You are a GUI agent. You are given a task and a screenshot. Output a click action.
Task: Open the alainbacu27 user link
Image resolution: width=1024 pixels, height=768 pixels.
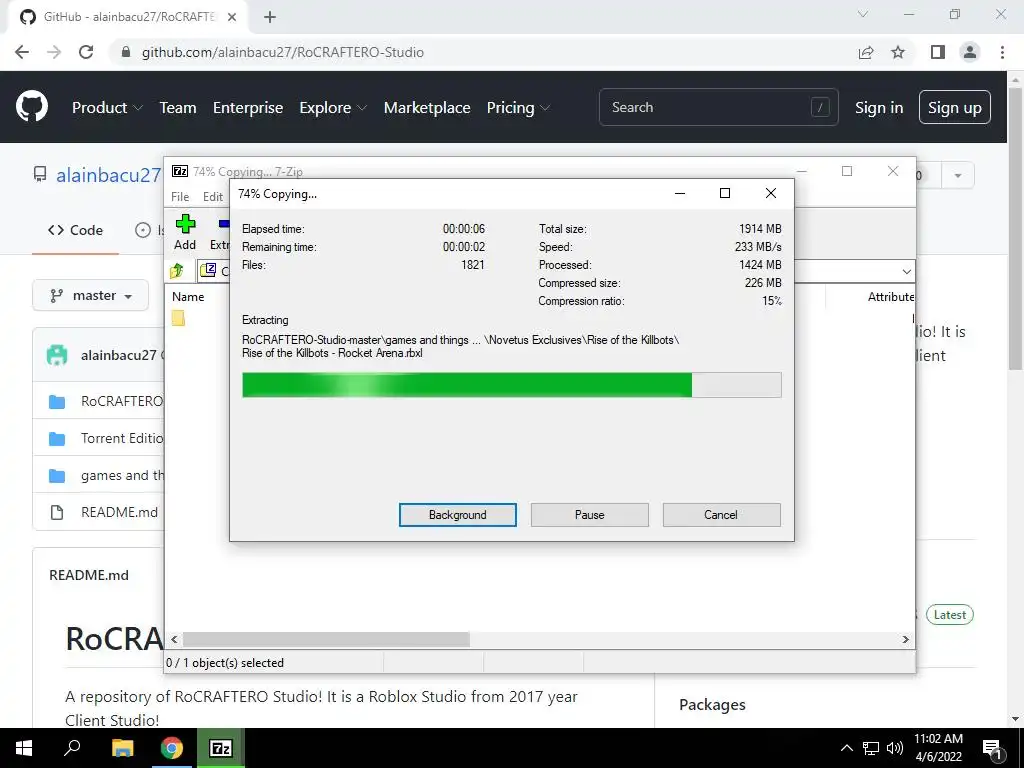(x=108, y=176)
